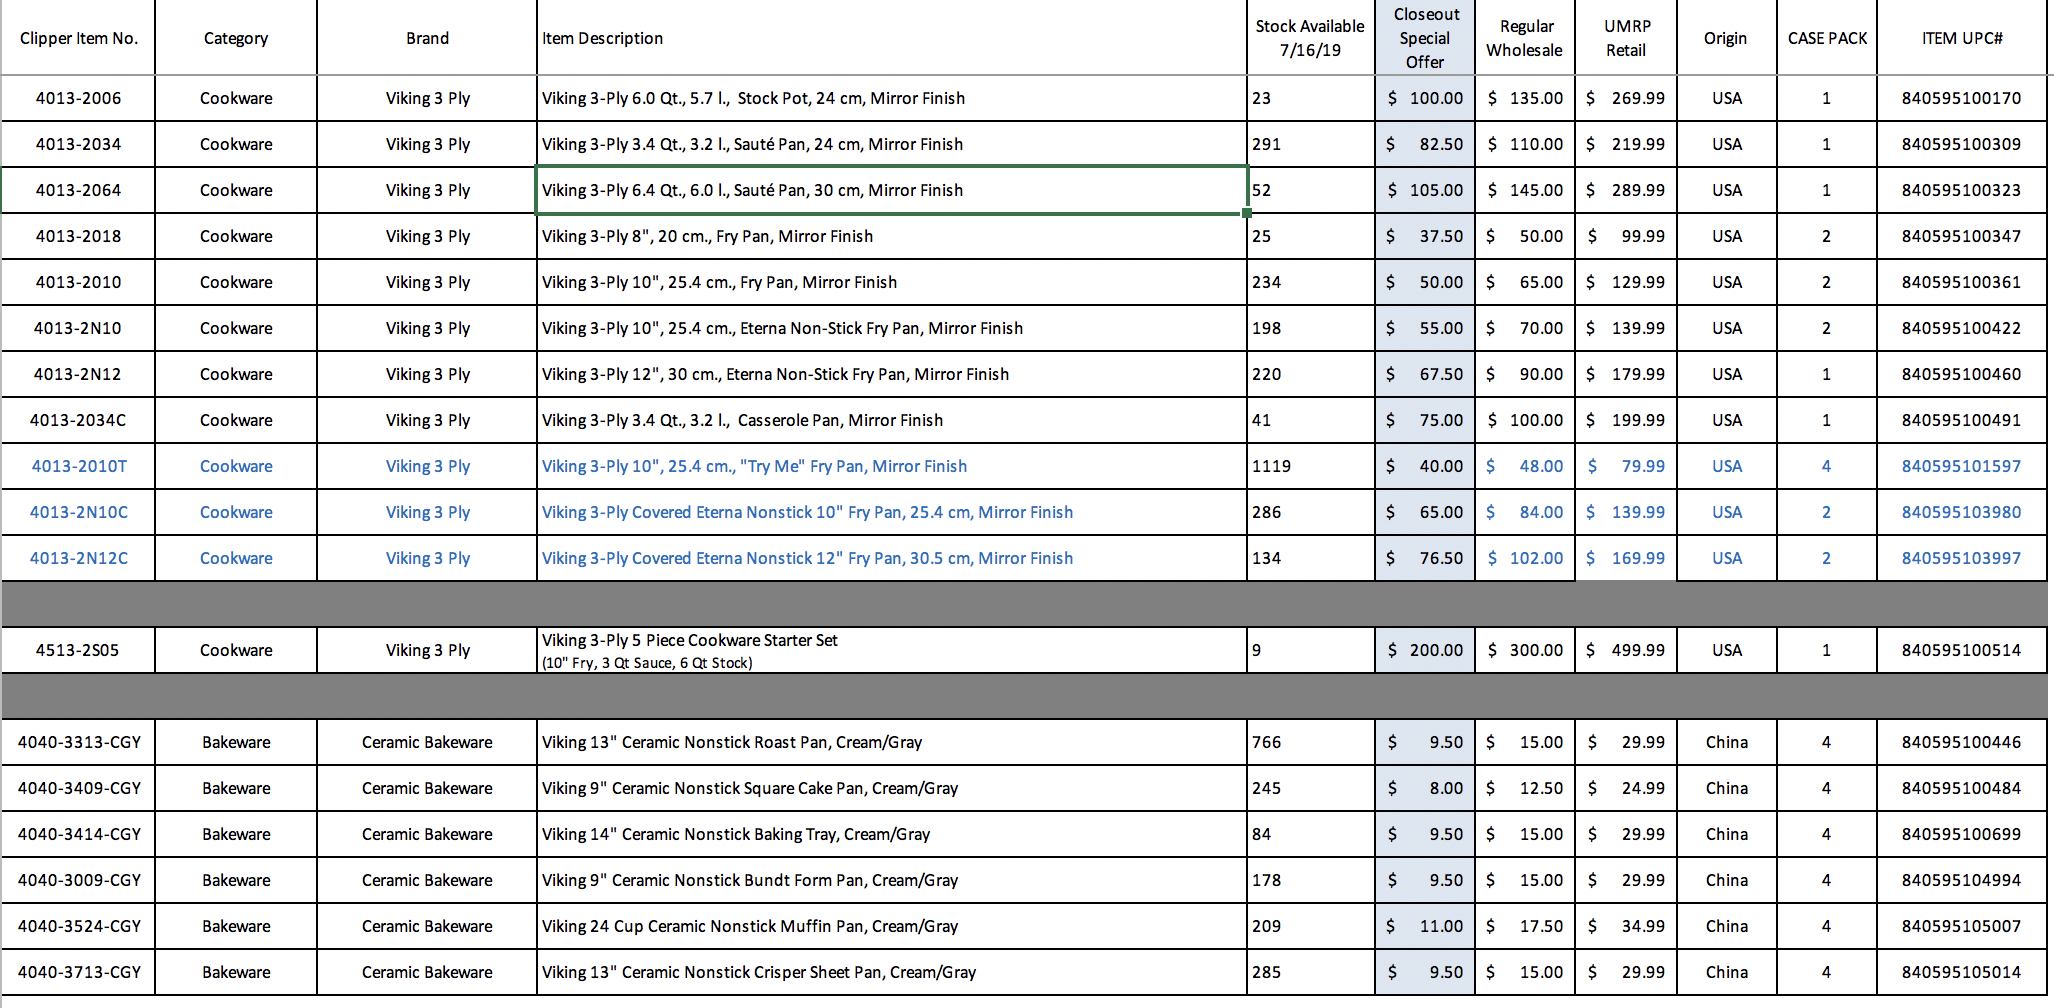Image resolution: width=2054 pixels, height=1008 pixels.
Task: Click closeout price 8.00
Action: 1425,788
